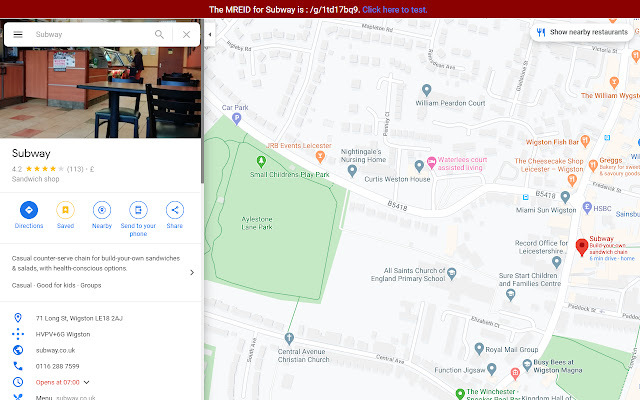Screen dimensions: 640x400
Task: Open the hamburger menu in search box
Action: 18,34
